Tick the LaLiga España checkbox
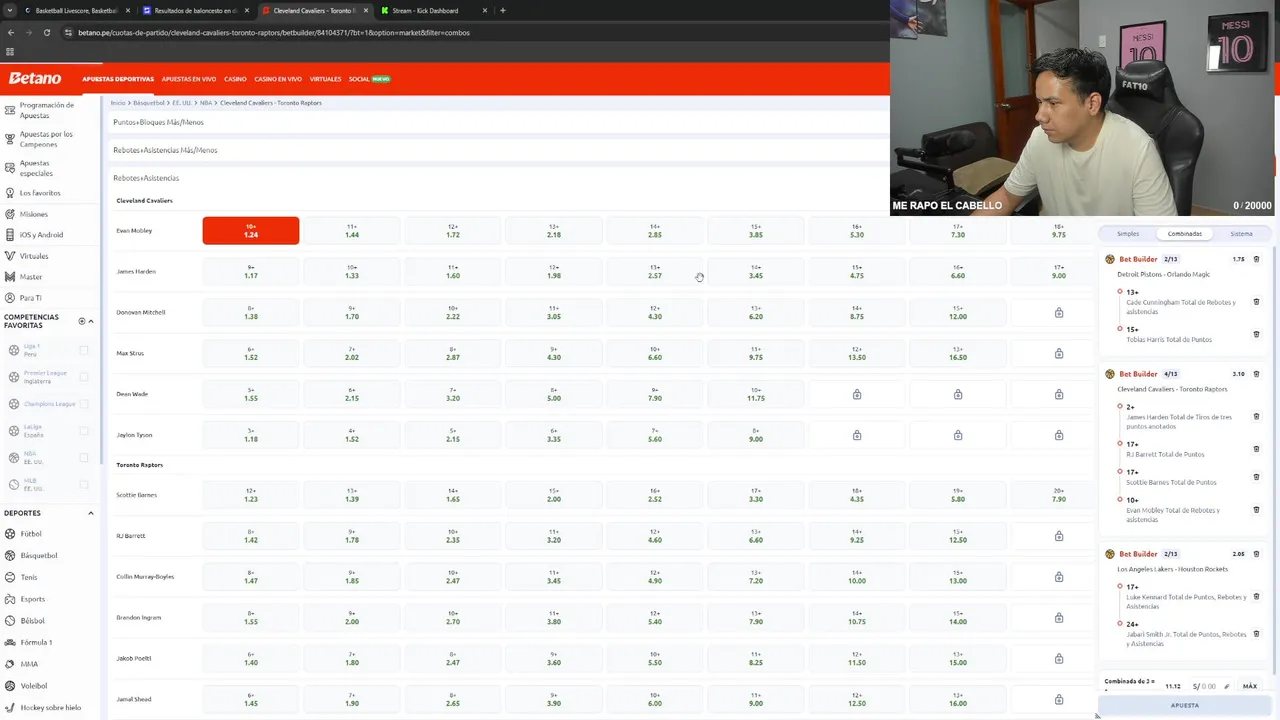Image resolution: width=1280 pixels, height=720 pixels. pyautogui.click(x=84, y=431)
